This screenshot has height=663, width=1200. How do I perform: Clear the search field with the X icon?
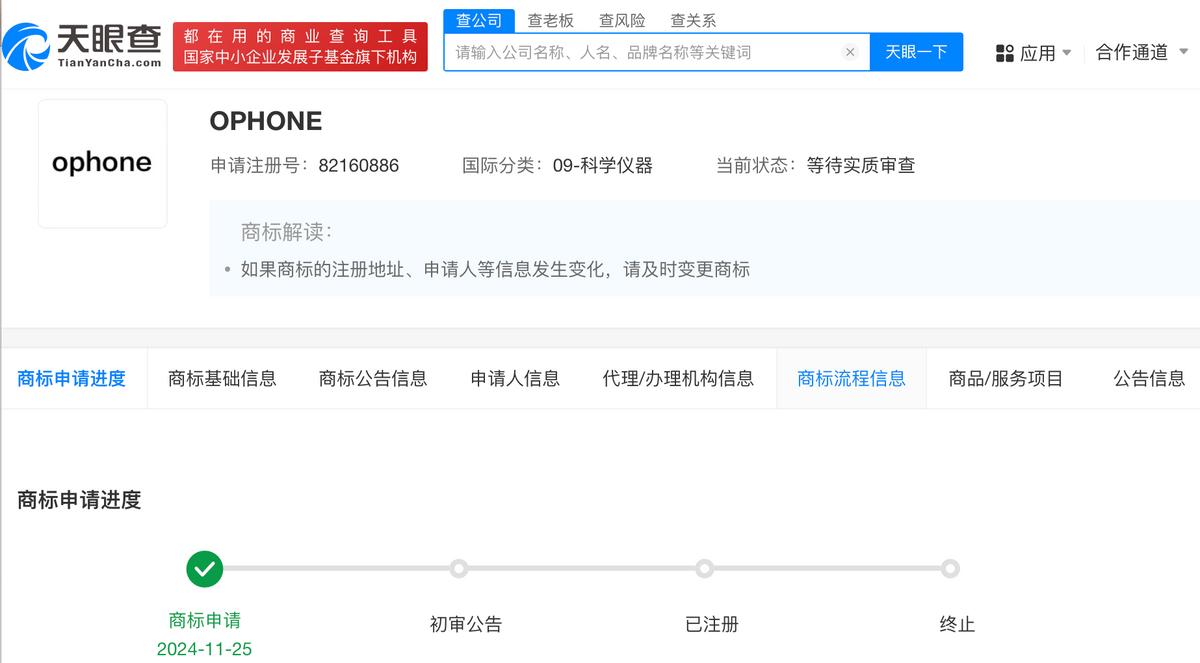pos(850,52)
